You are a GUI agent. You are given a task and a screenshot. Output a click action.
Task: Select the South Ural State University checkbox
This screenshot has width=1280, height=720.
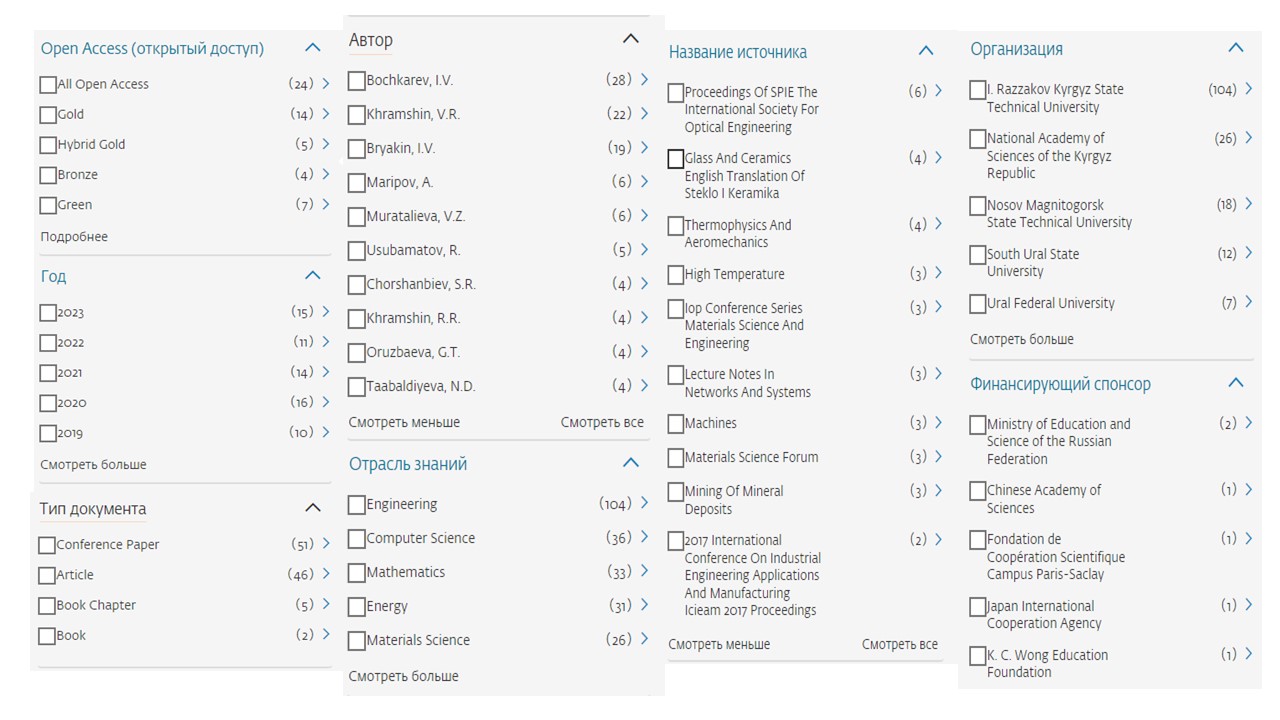(978, 255)
